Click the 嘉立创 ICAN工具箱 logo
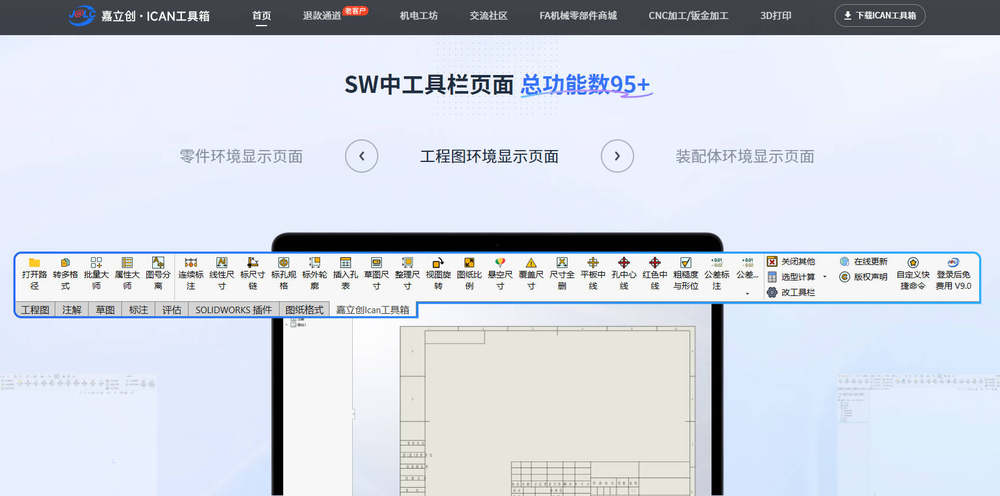The width and height of the screenshot is (1000, 496). tap(139, 16)
